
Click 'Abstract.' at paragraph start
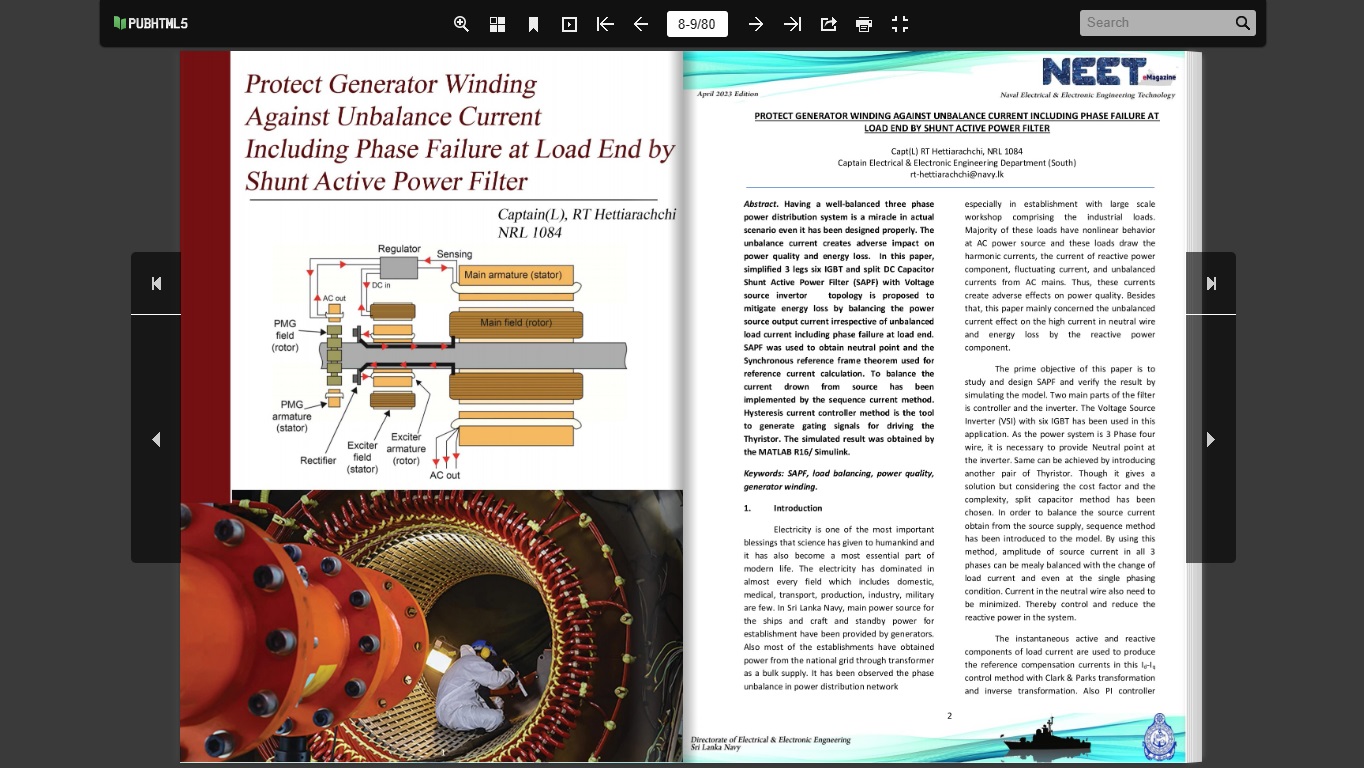click(761, 204)
